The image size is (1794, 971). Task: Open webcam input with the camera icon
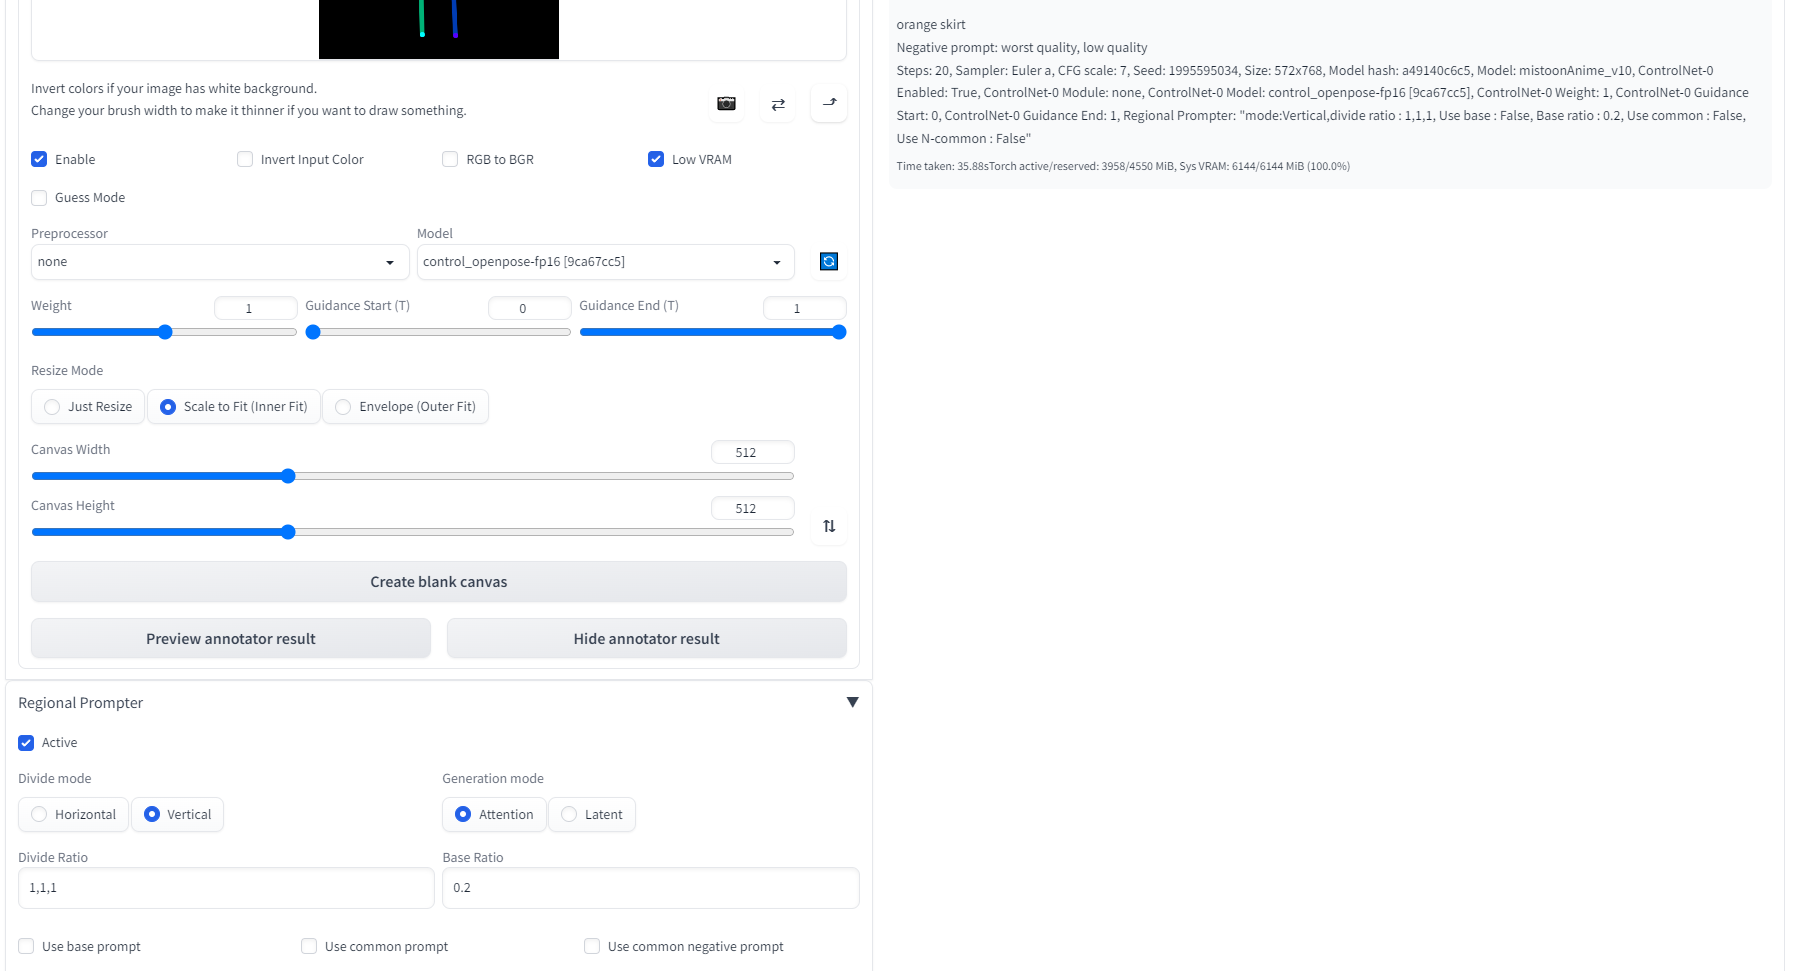pos(726,103)
